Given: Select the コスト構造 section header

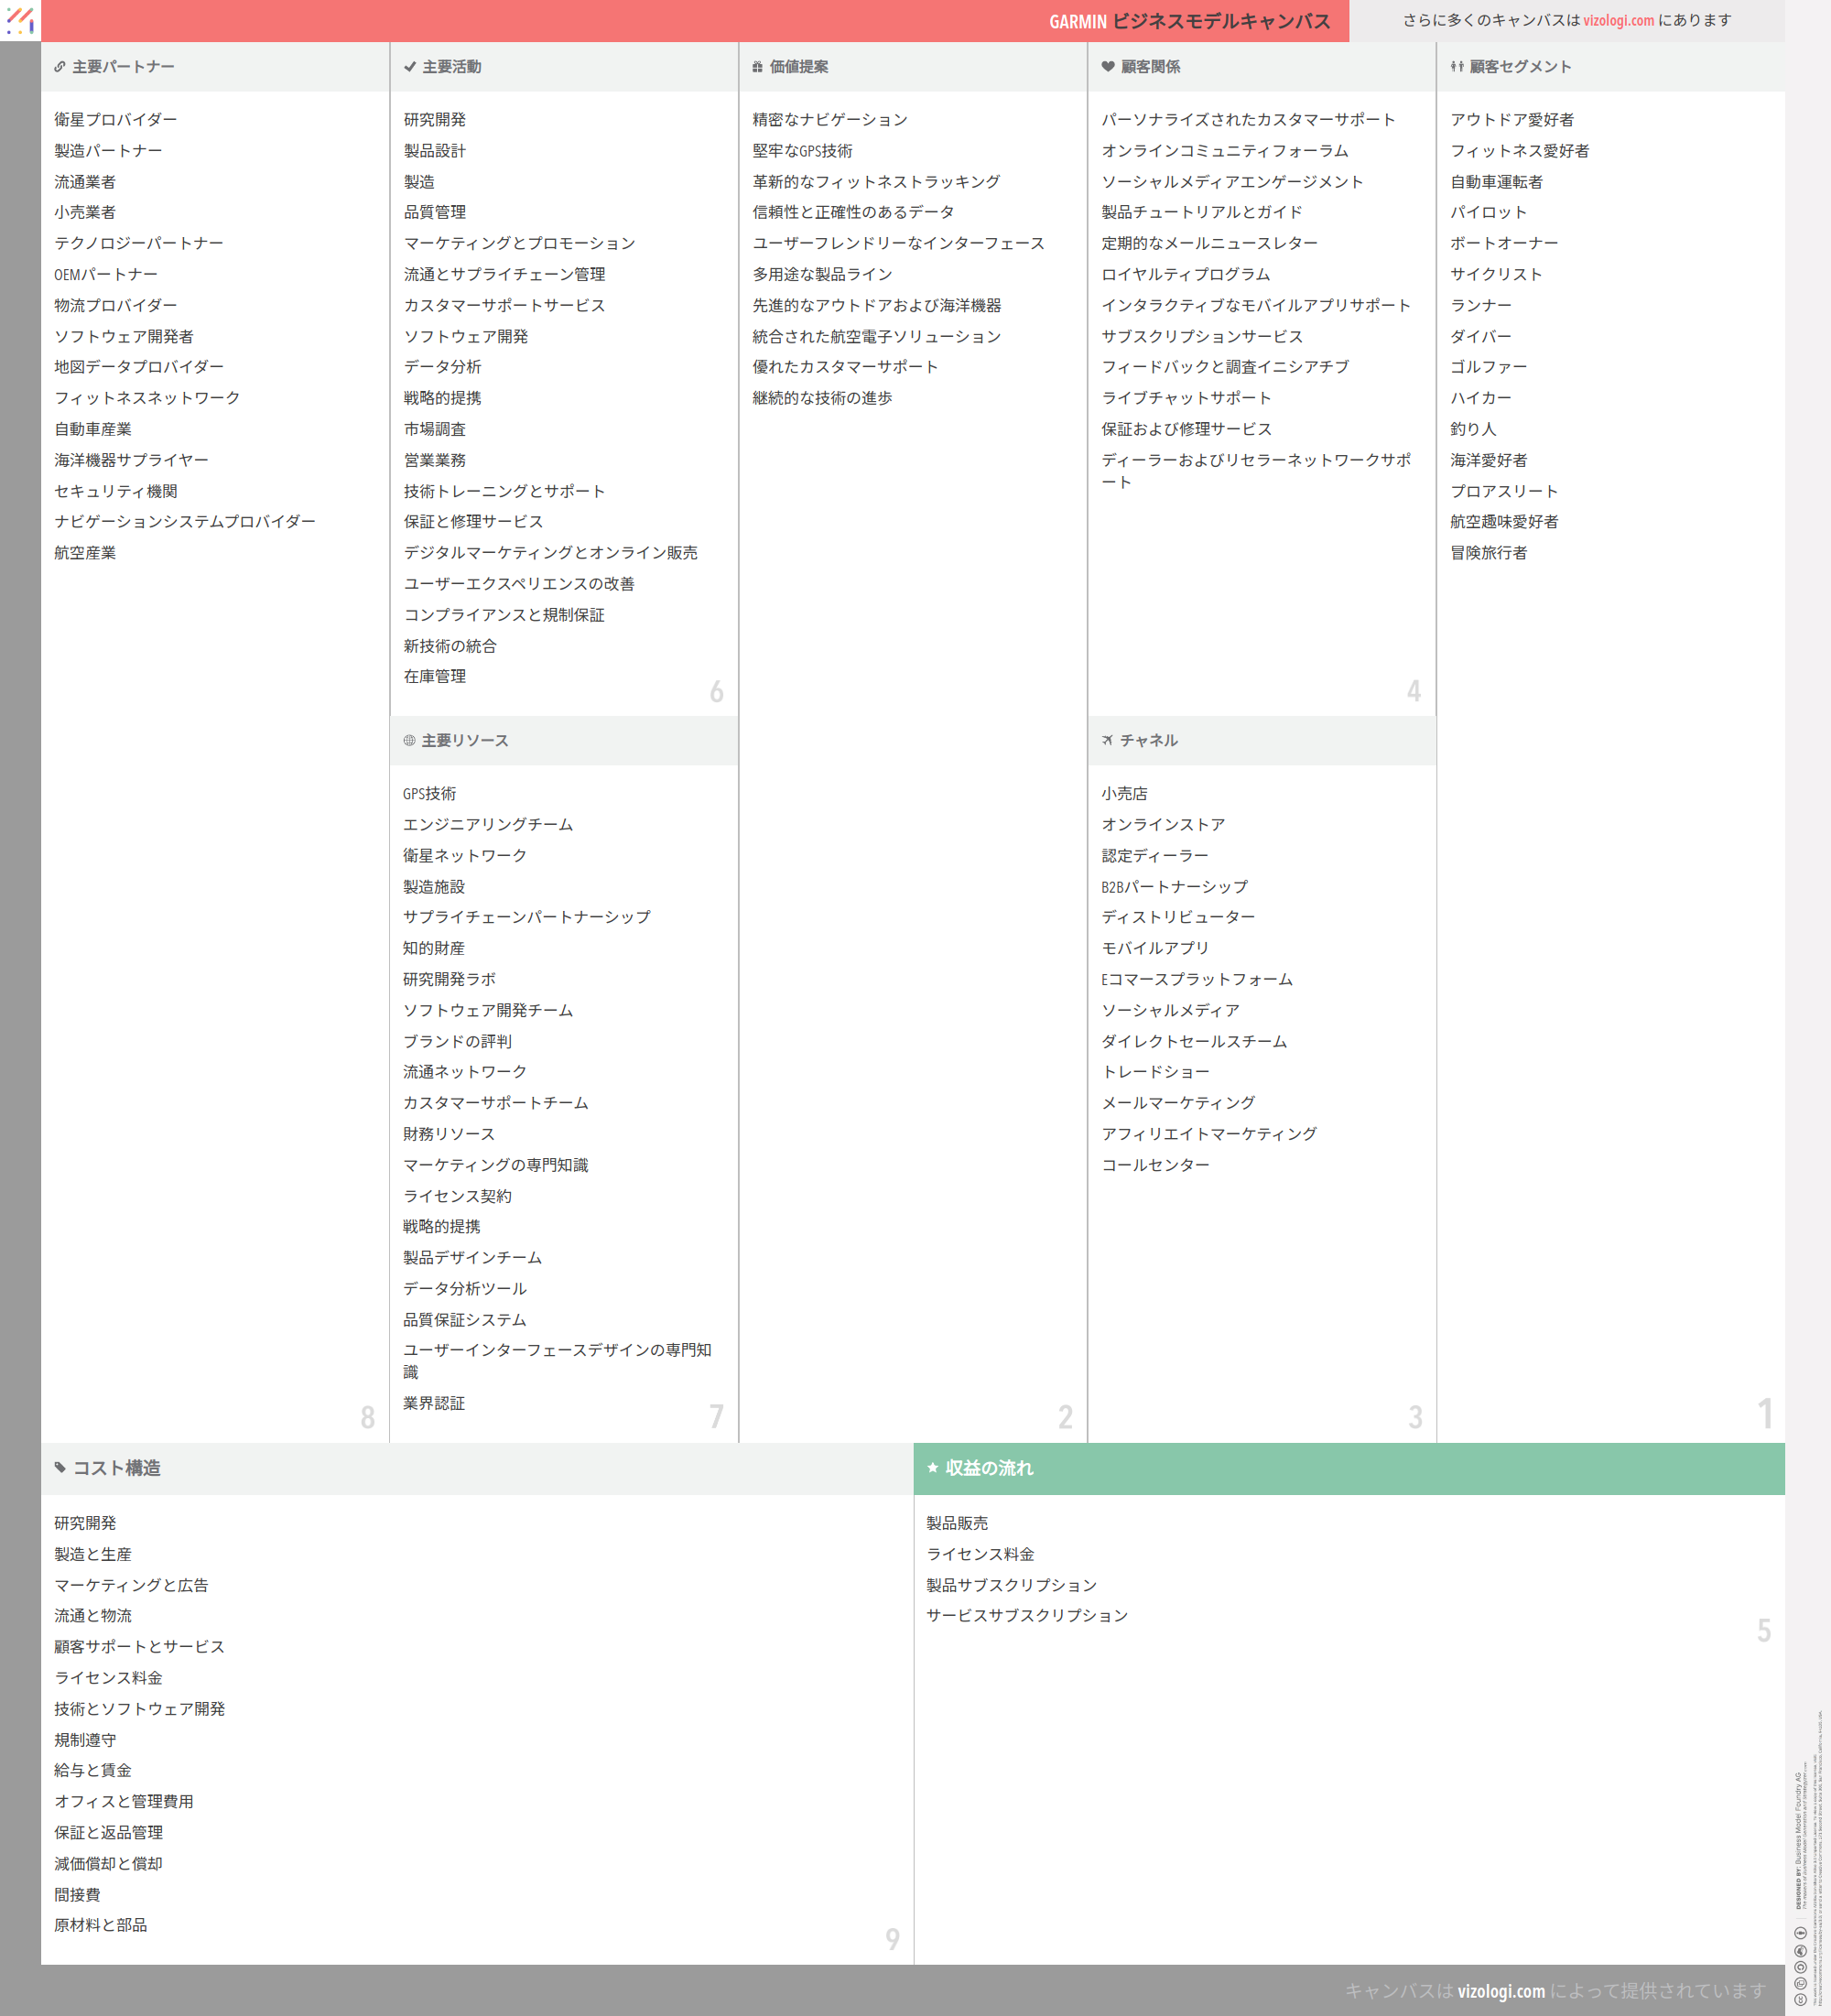Looking at the screenshot, I should tap(117, 1468).
